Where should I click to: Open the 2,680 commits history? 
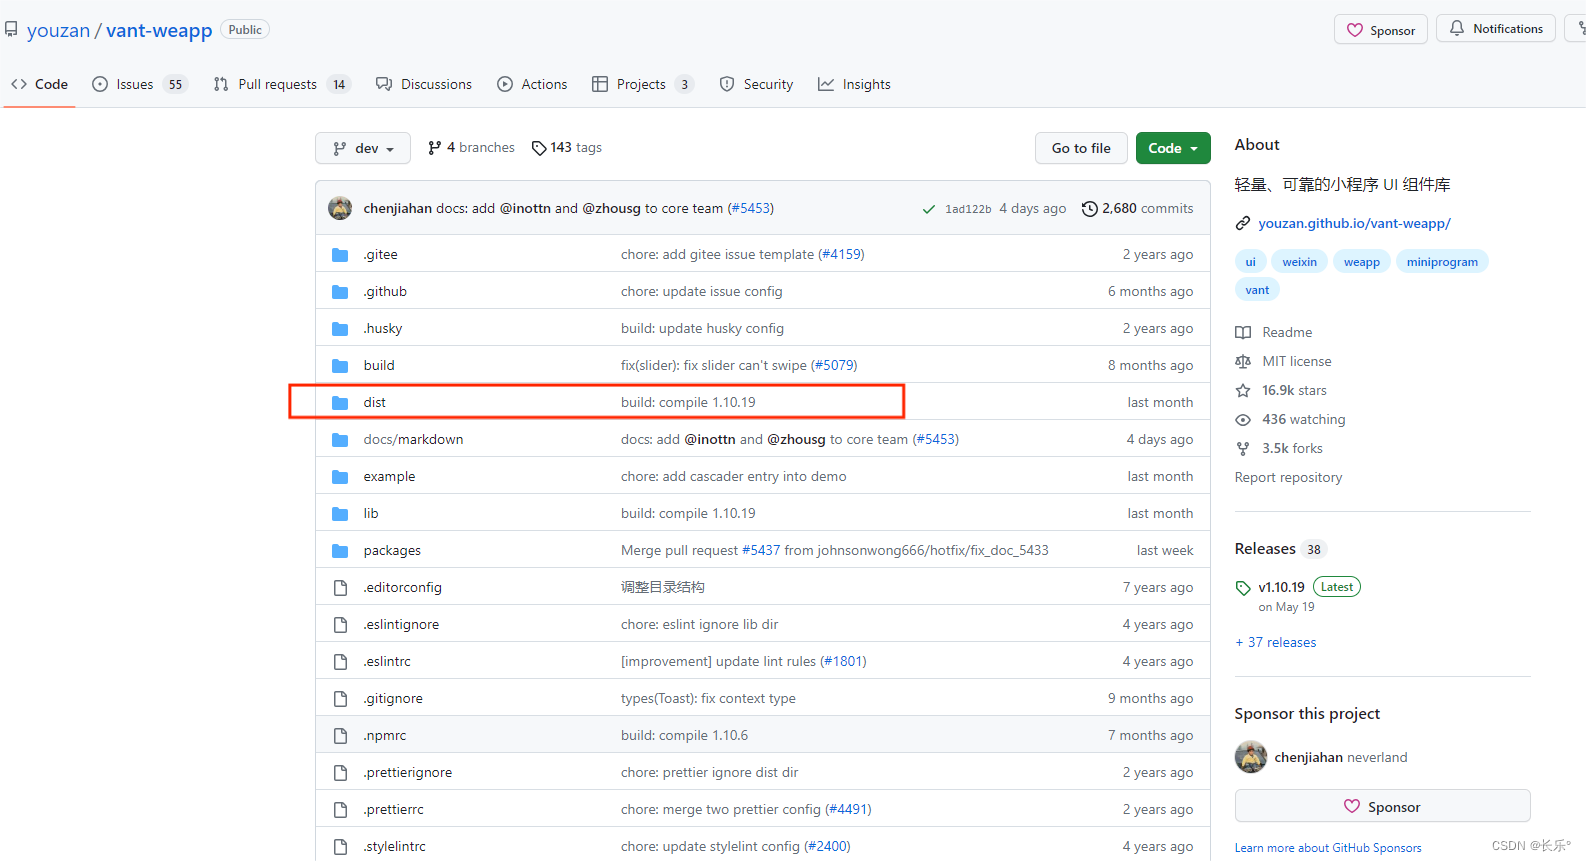tap(1138, 209)
